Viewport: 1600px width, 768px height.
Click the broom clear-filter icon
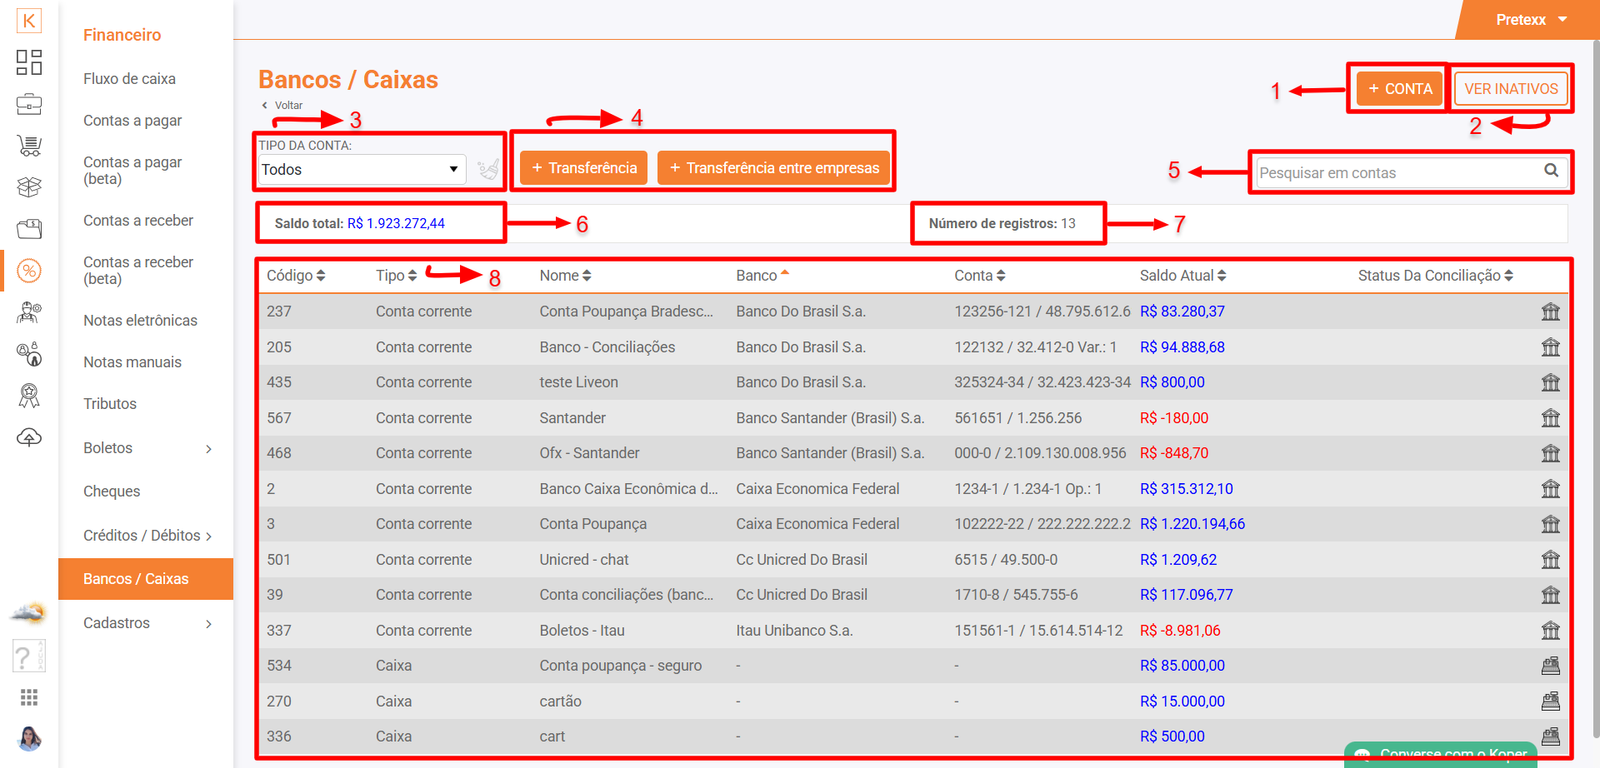[x=488, y=170]
